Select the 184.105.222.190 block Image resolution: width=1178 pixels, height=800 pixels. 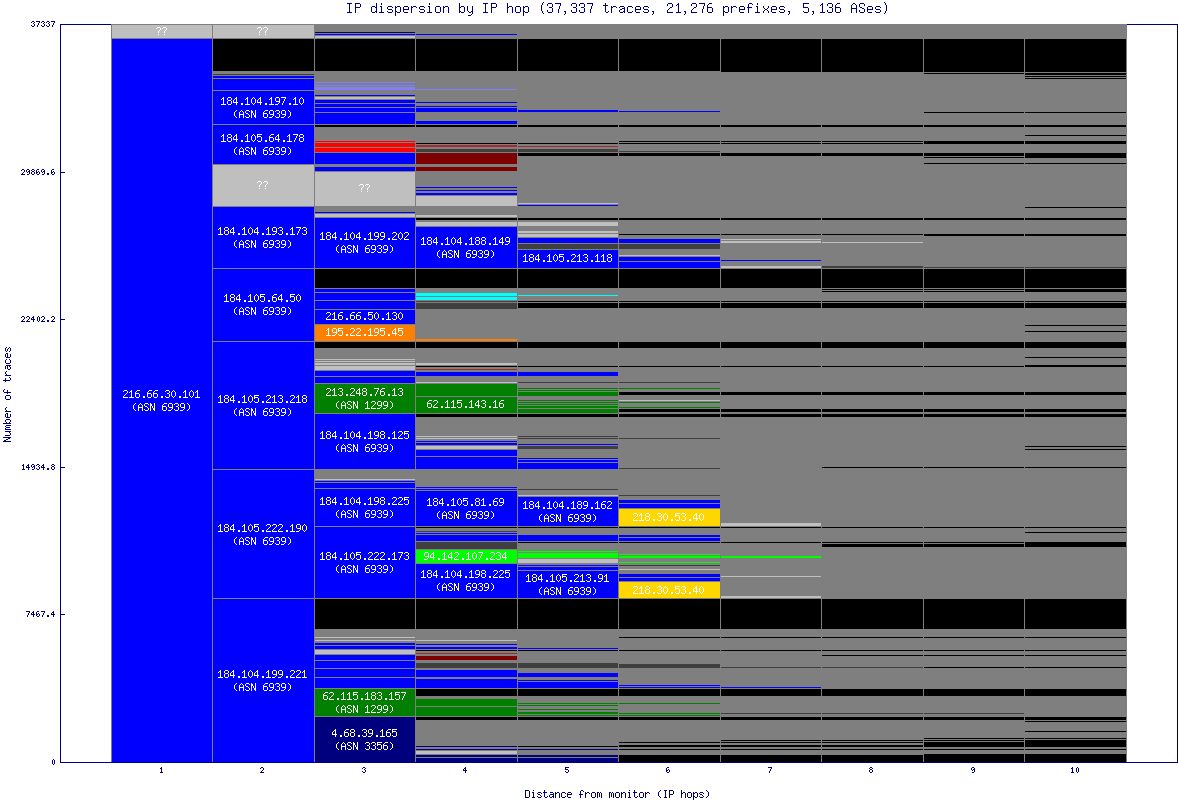click(263, 533)
